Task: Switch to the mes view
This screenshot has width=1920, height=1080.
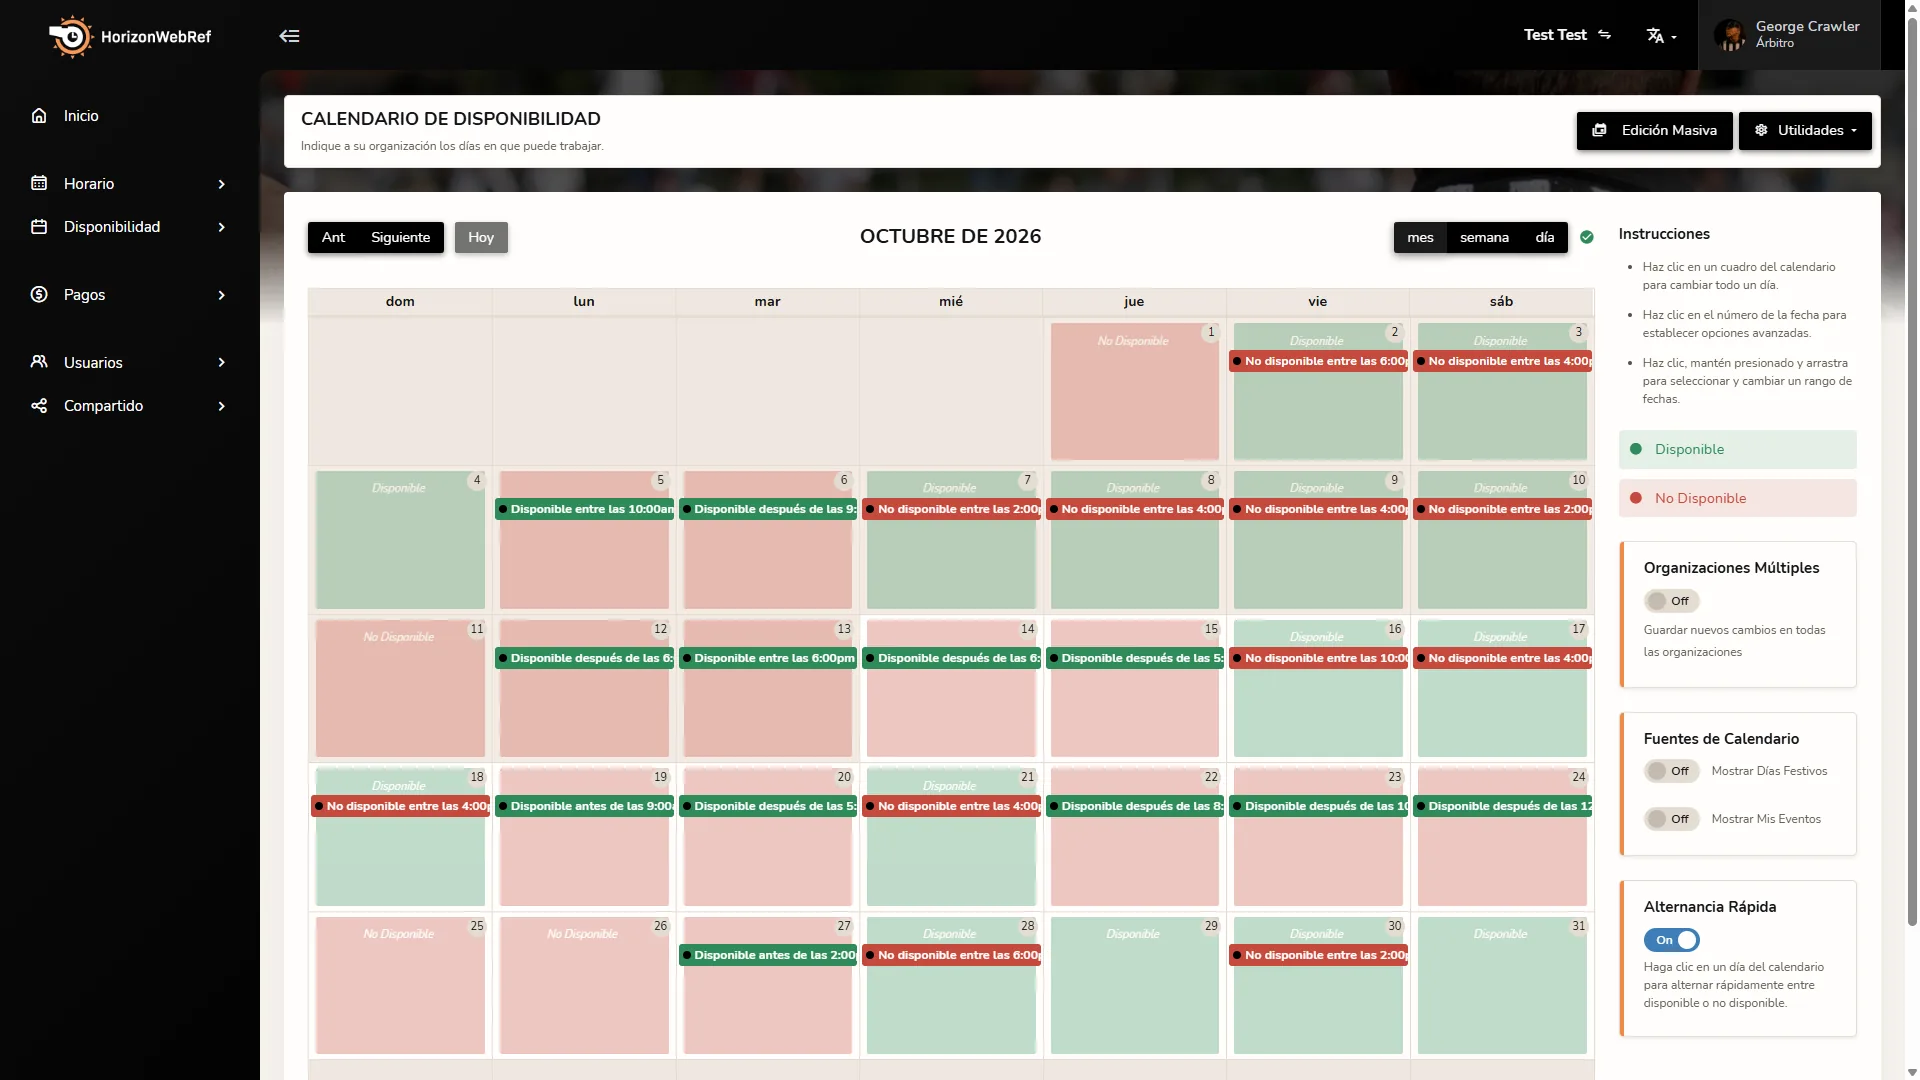Action: 1420,238
